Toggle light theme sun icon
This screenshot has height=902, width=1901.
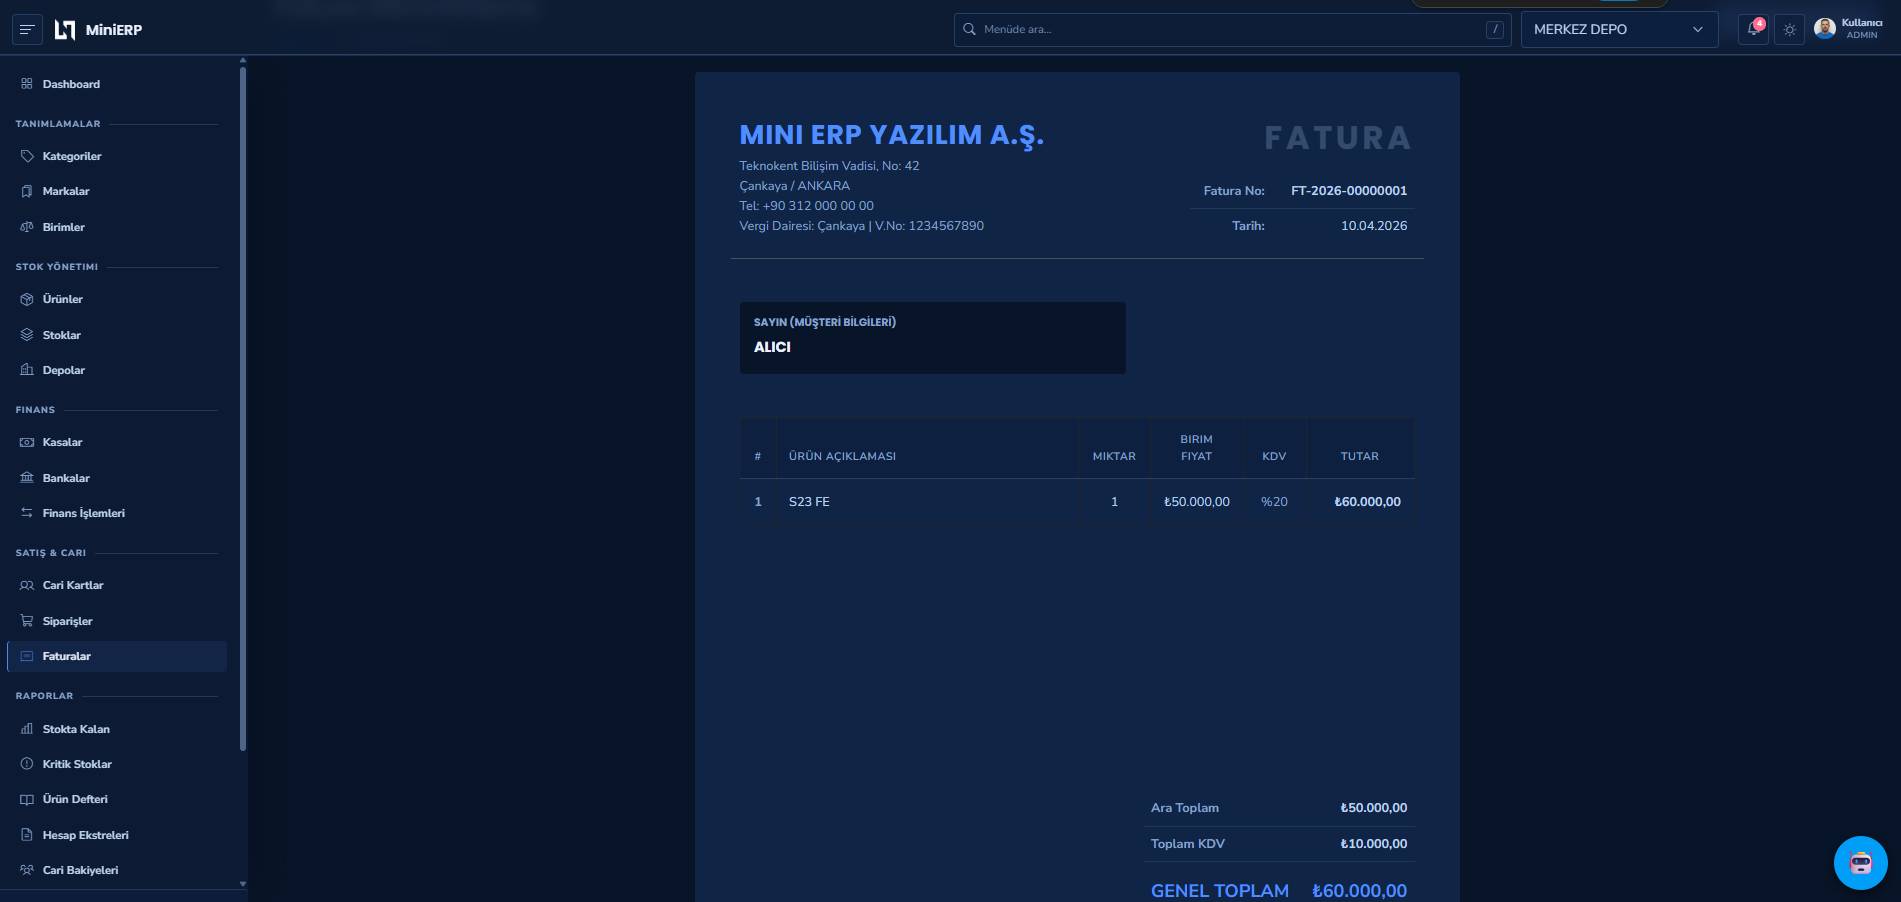[1790, 30]
